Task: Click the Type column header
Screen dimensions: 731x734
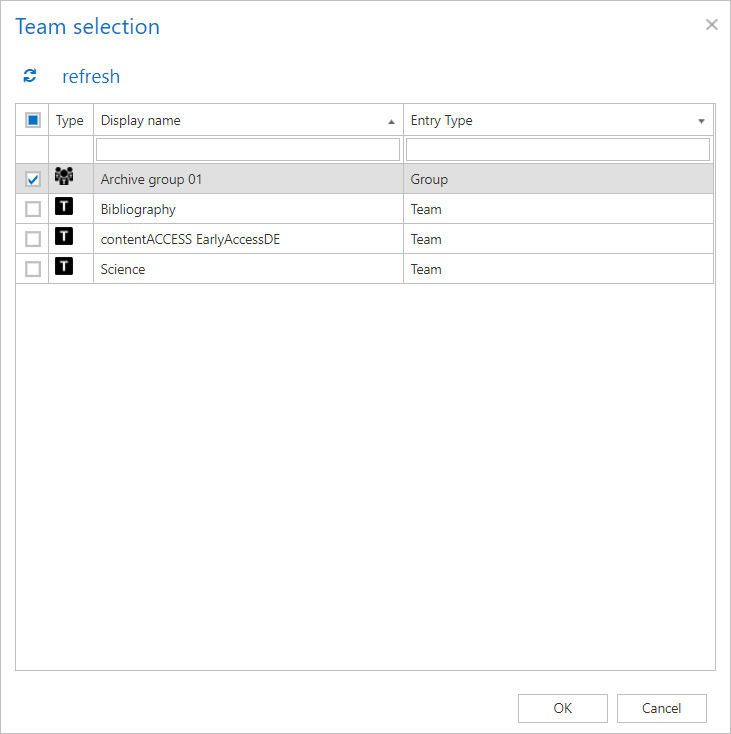Action: pyautogui.click(x=70, y=121)
